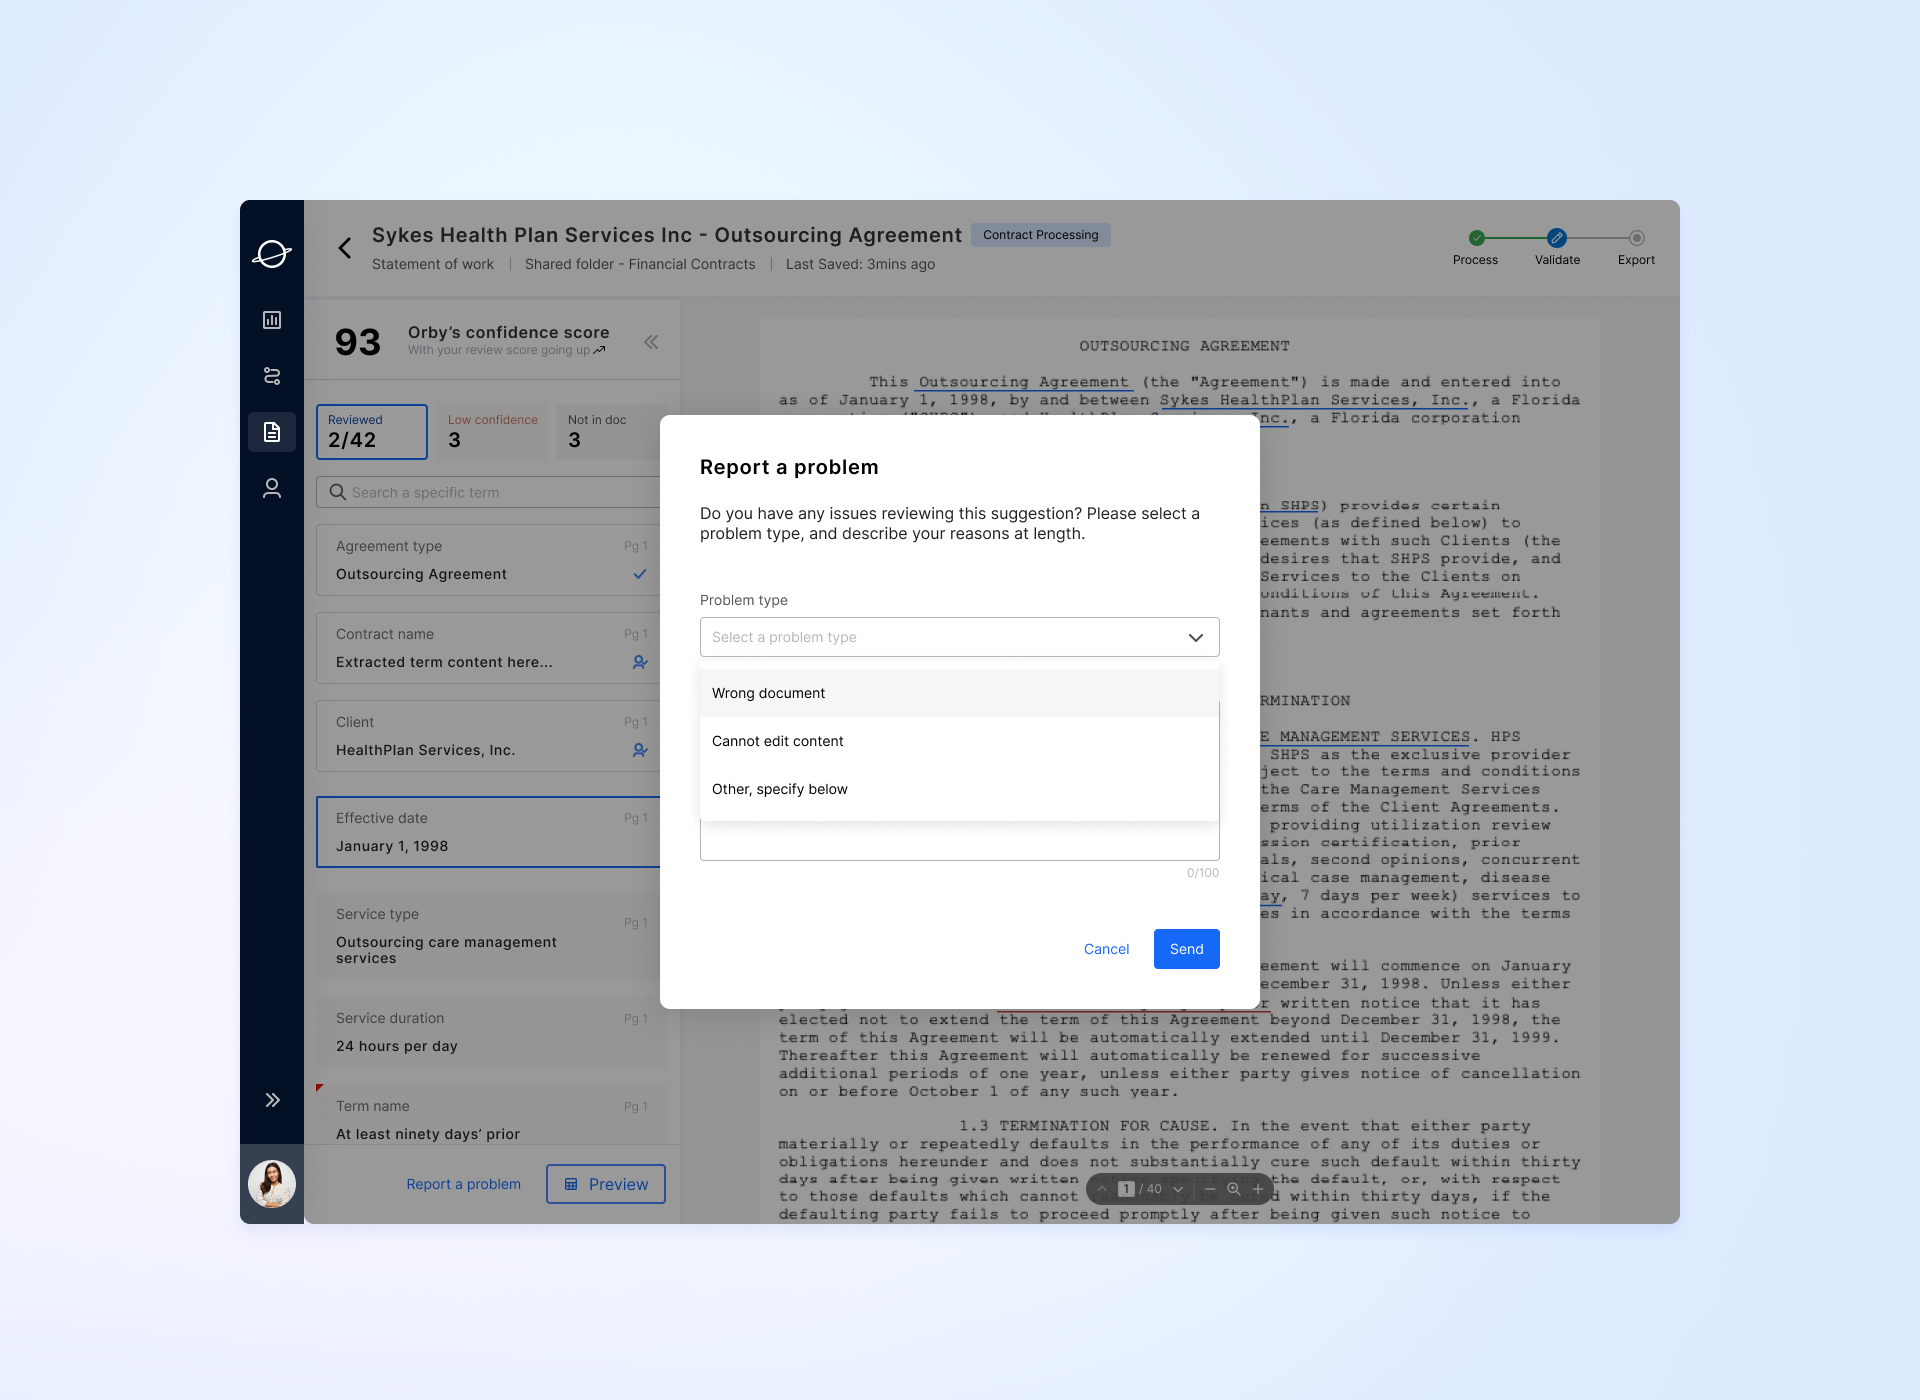
Task: Click the user-edit icon on Client term
Action: [640, 750]
